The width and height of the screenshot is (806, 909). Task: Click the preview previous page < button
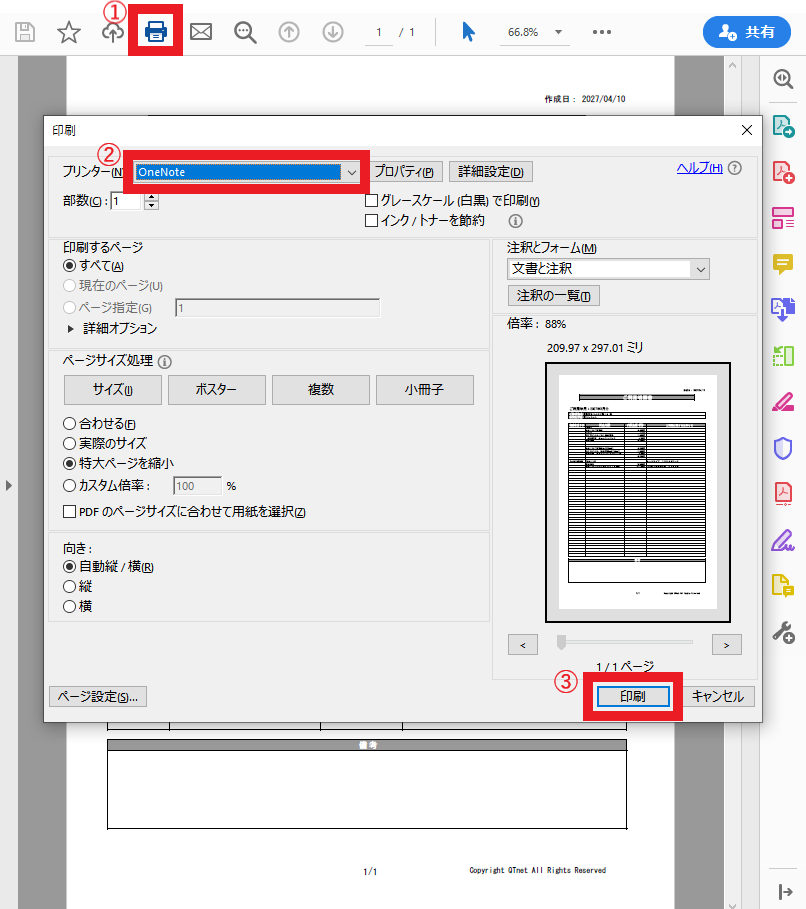click(x=523, y=645)
